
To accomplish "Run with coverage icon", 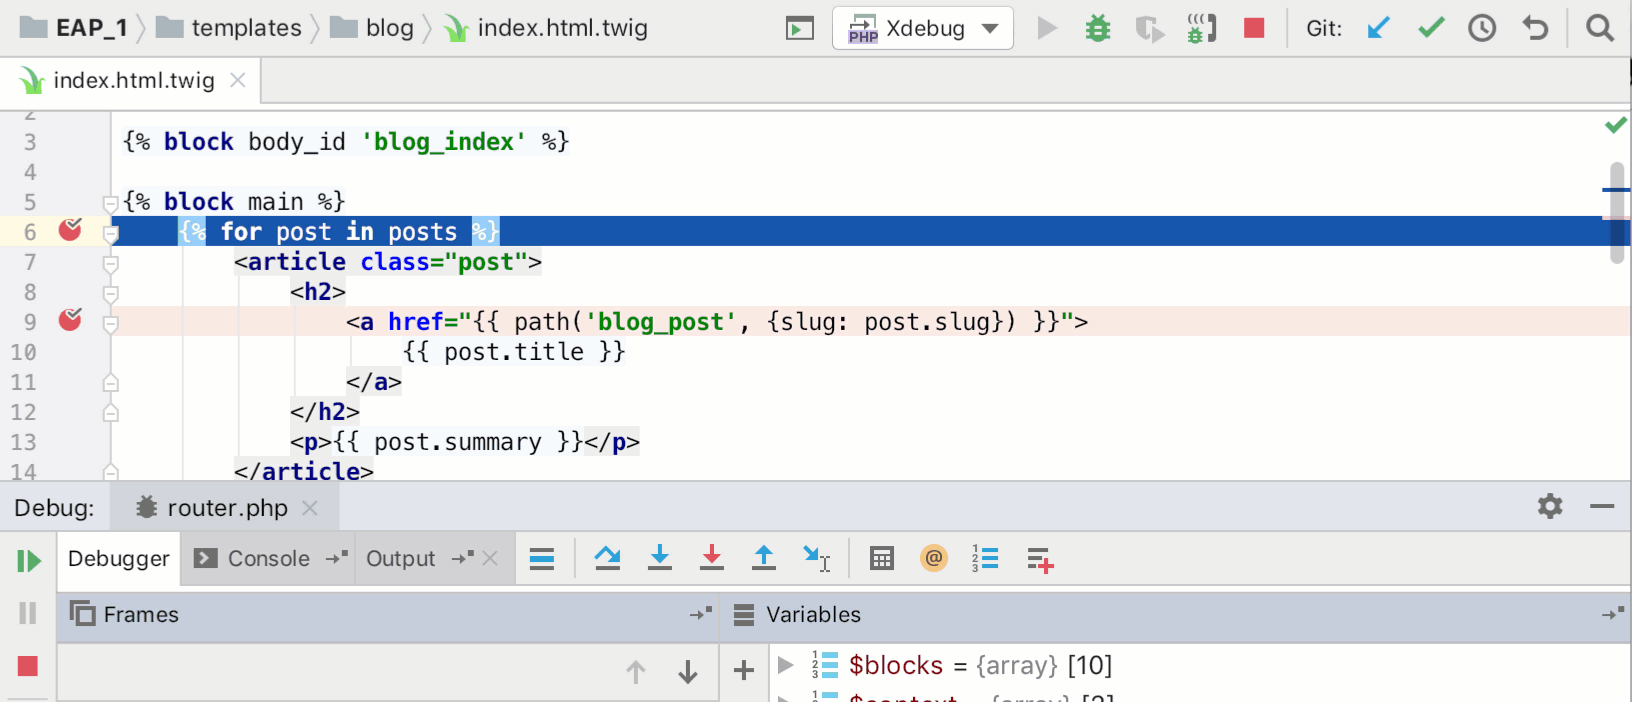I will [x=1150, y=29].
